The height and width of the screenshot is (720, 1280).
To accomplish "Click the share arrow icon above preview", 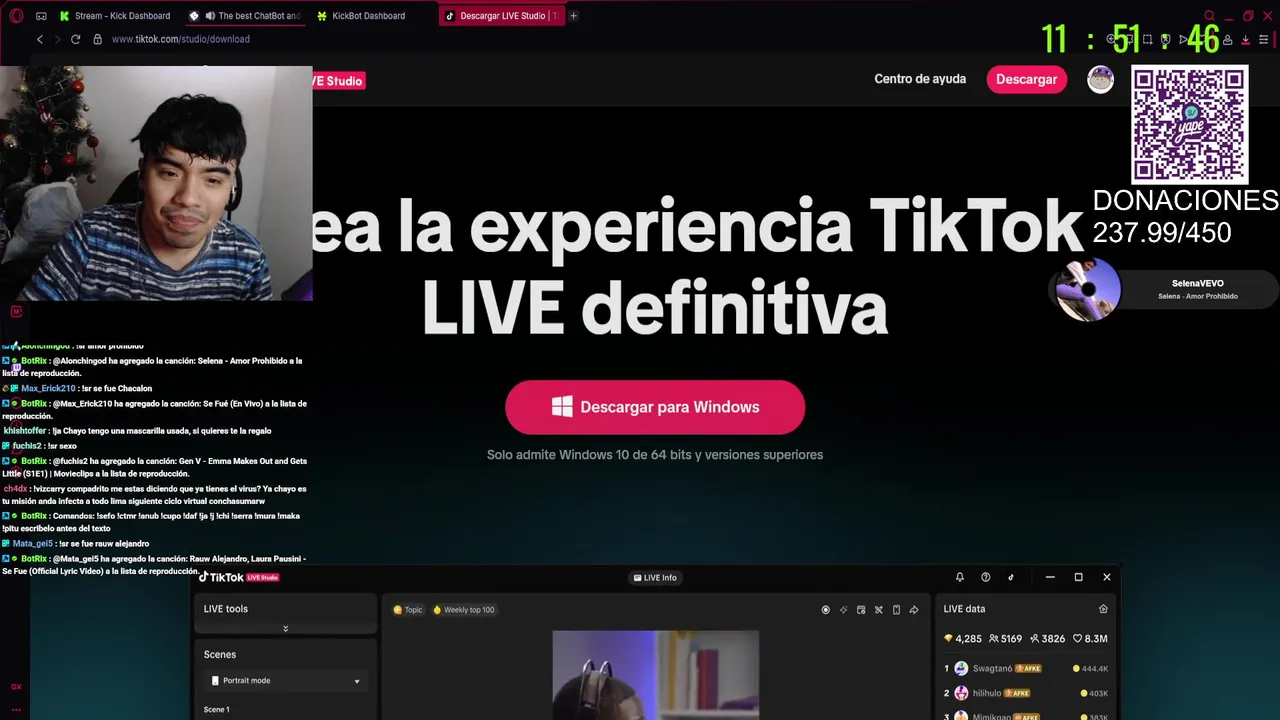I will tap(914, 610).
